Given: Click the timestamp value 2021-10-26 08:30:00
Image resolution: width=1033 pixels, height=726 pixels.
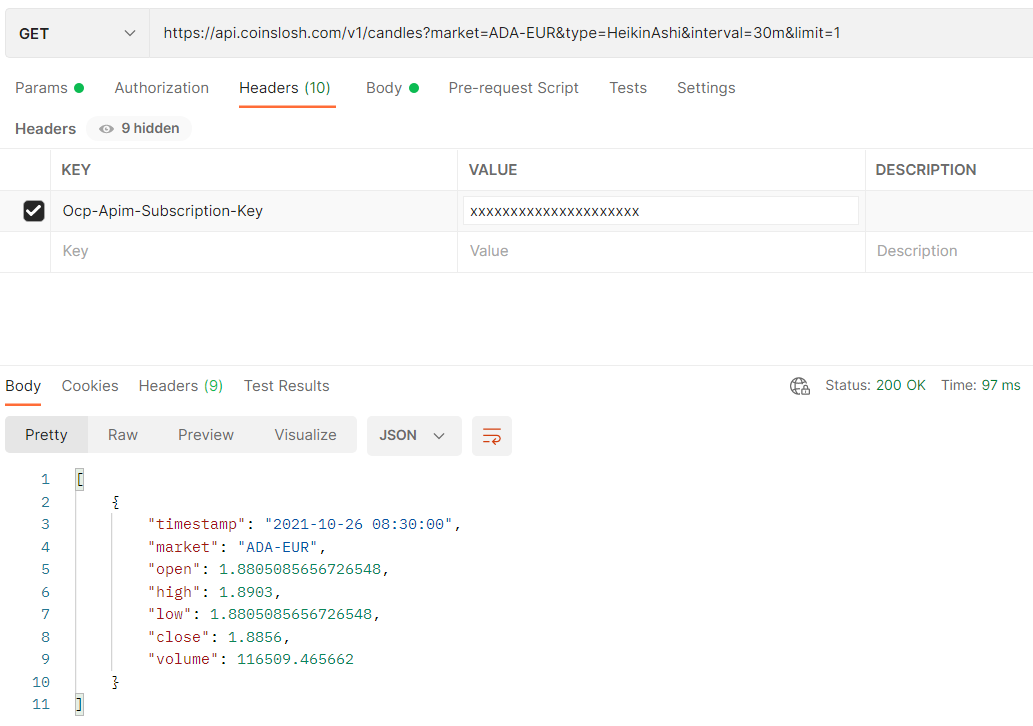Looking at the screenshot, I should (x=359, y=524).
